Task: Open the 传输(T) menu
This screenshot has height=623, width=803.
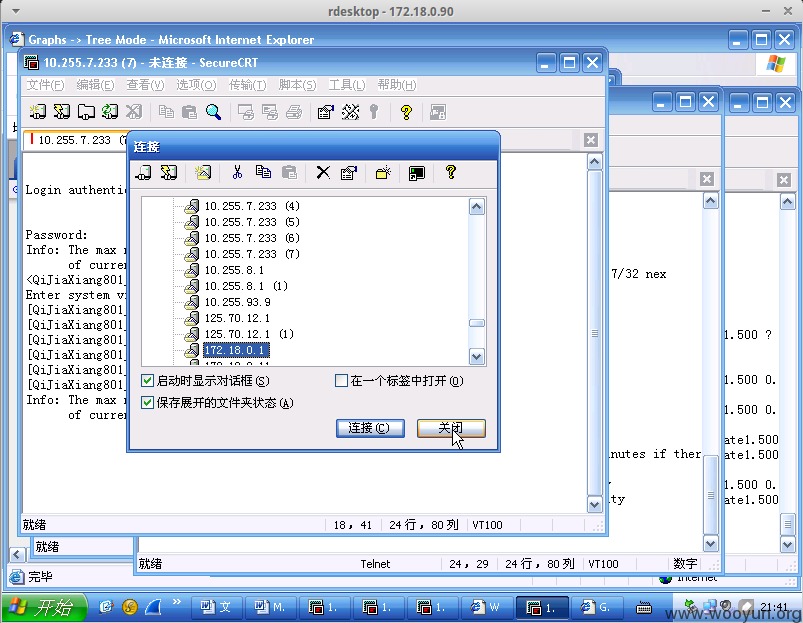Action: click(247, 84)
